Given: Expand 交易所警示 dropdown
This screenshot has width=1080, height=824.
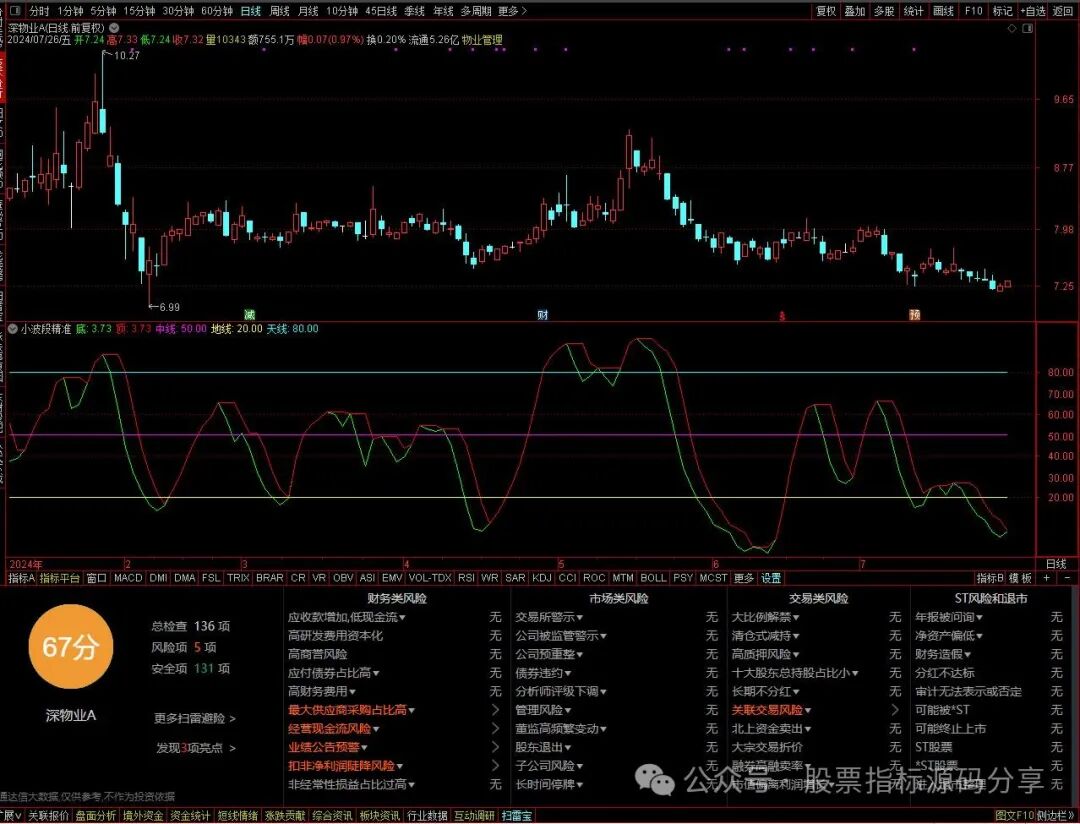Looking at the screenshot, I should (549, 617).
